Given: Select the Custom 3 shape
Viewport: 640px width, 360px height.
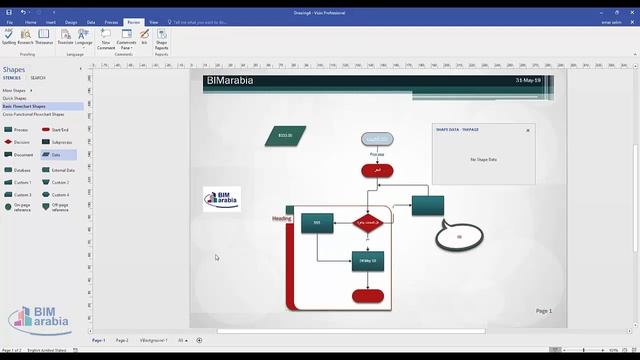Looking at the screenshot, I should click(18, 195).
